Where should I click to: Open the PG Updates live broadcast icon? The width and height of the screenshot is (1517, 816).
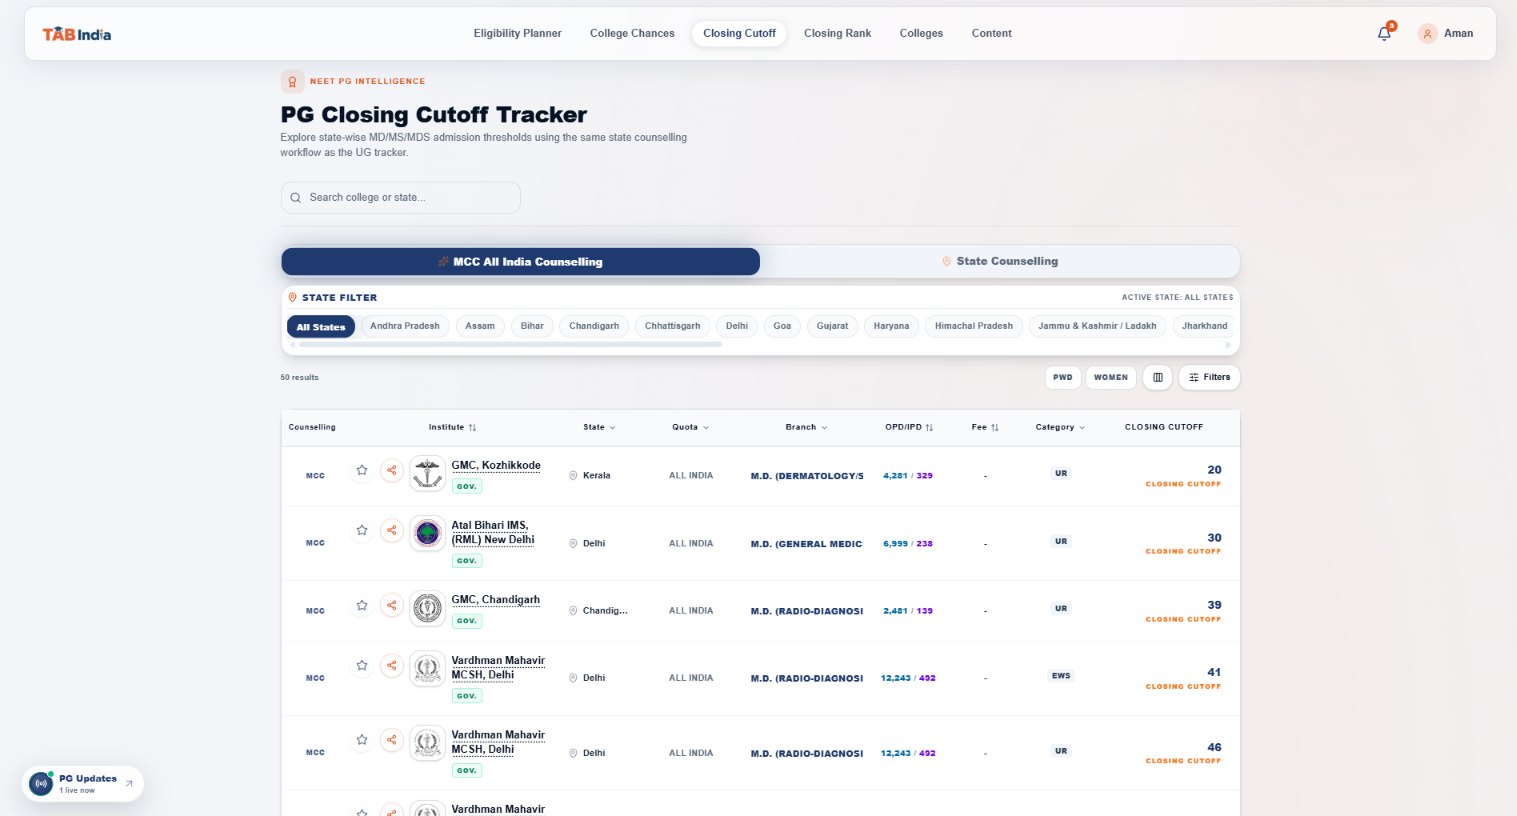pyautogui.click(x=41, y=783)
